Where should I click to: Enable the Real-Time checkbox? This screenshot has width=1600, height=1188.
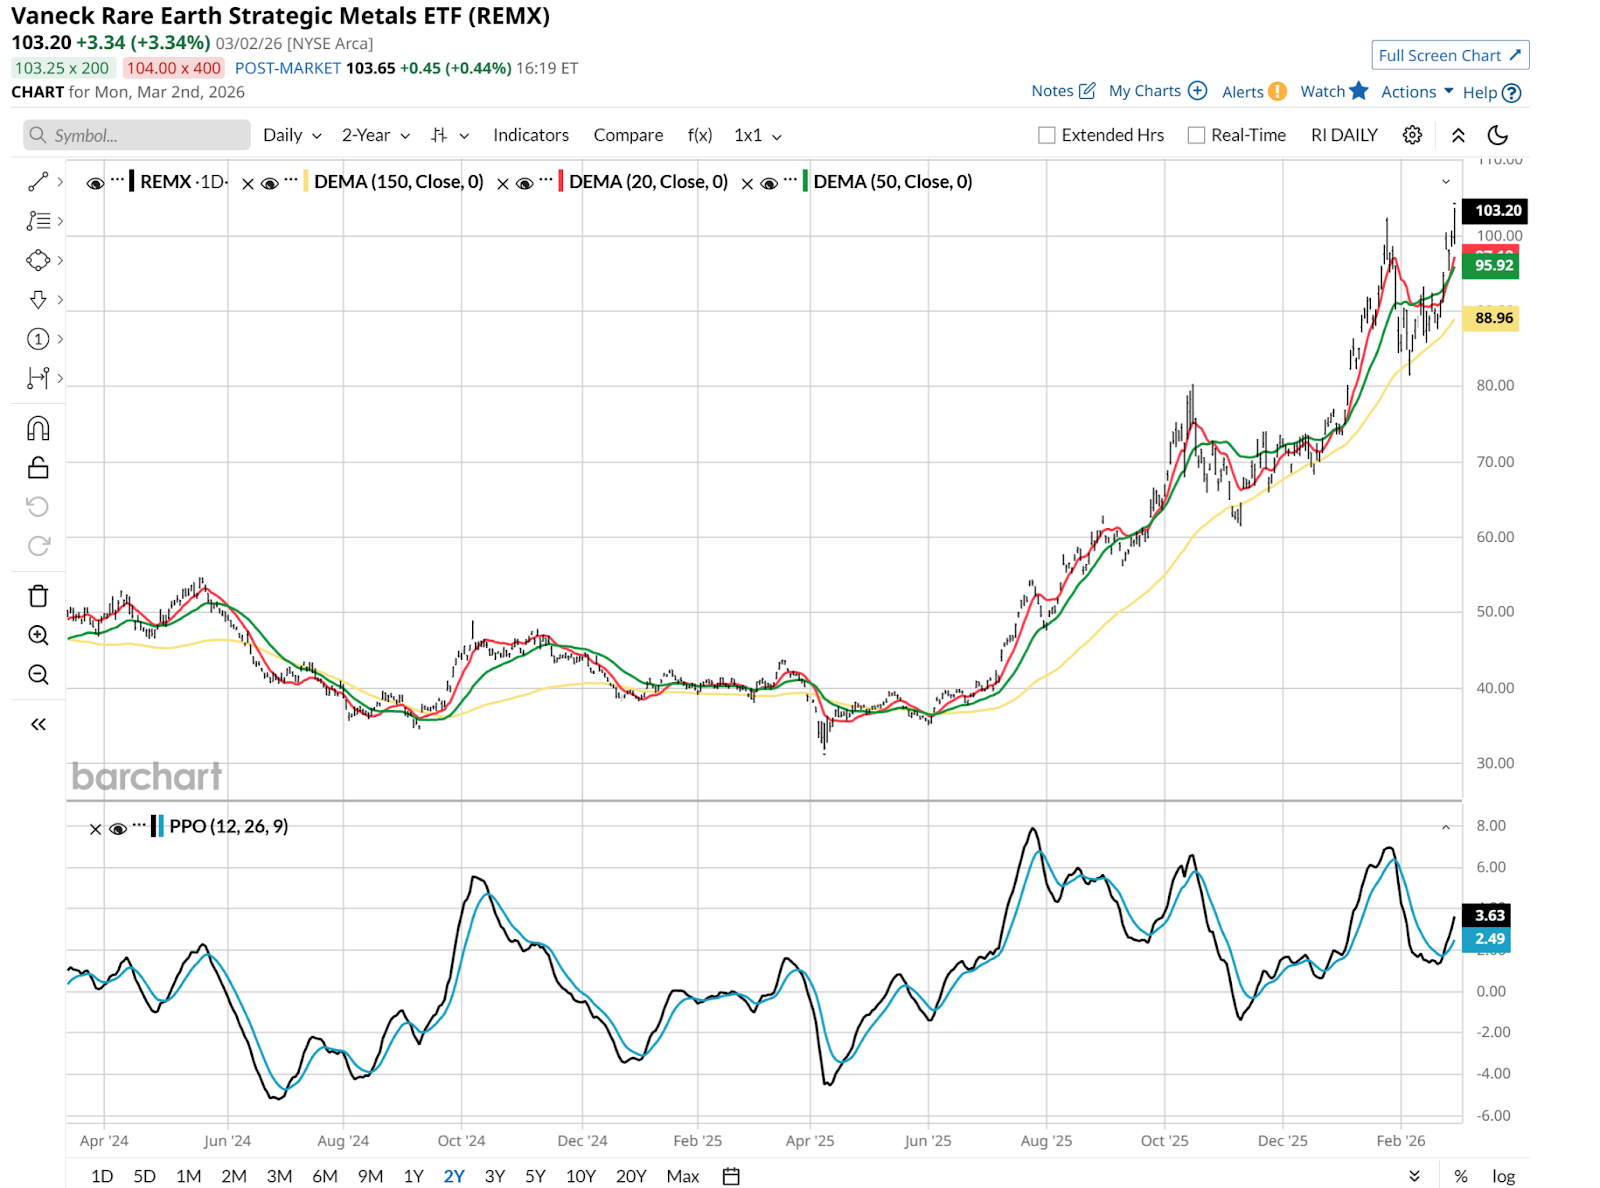[1196, 135]
